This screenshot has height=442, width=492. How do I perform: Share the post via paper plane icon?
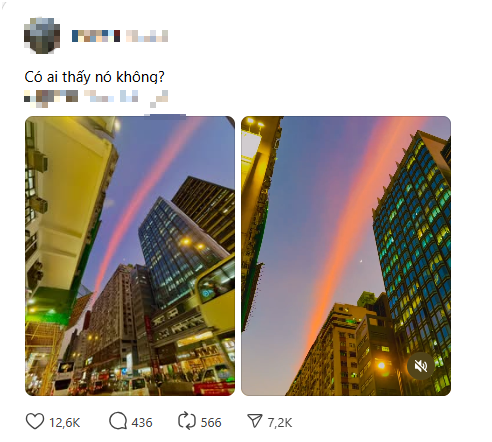tap(255, 421)
